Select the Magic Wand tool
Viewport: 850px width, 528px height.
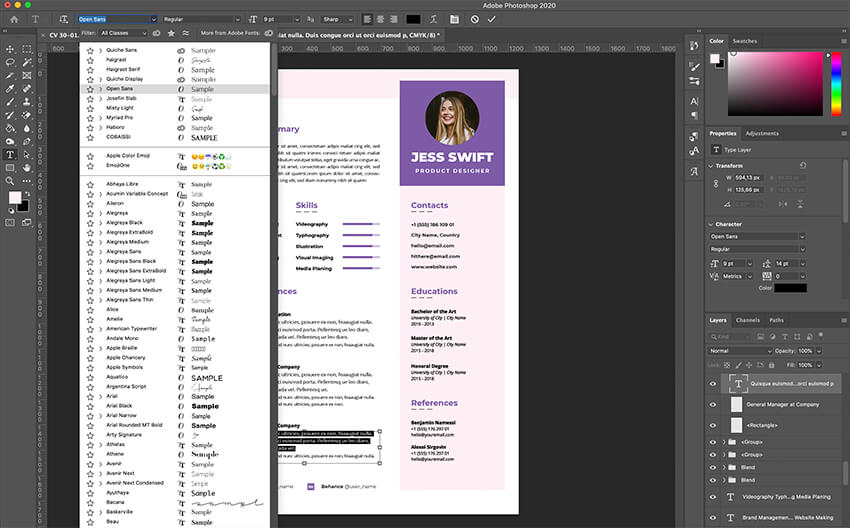[x=27, y=62]
